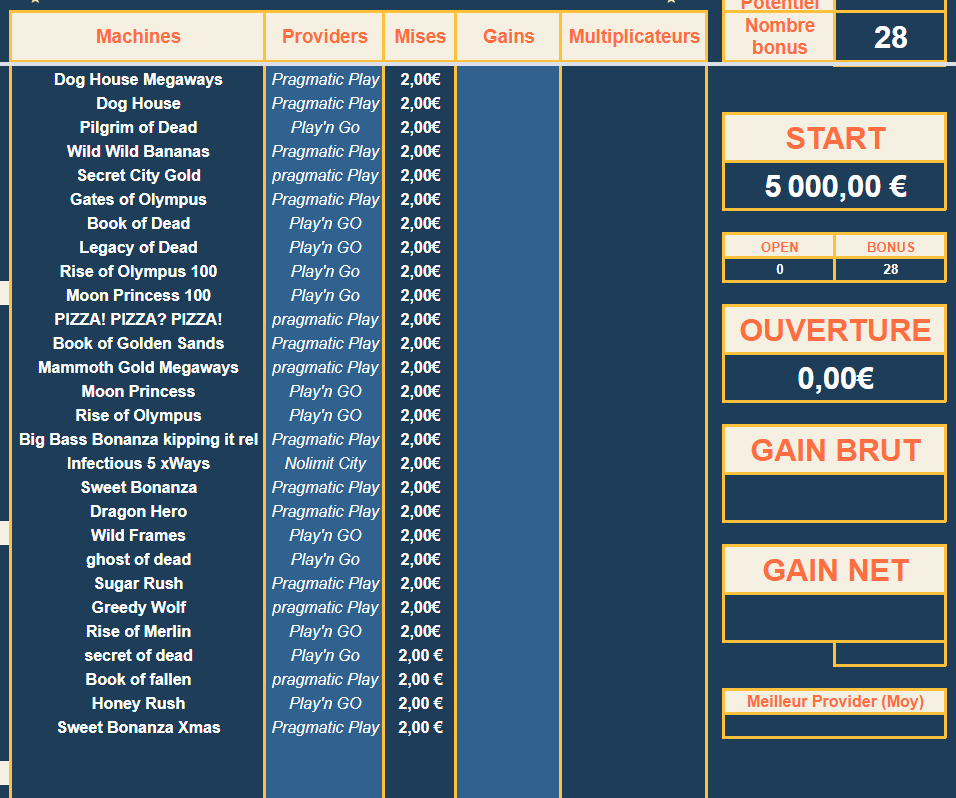The height and width of the screenshot is (798, 956).
Task: Click the Honey Rush cell
Action: (138, 704)
